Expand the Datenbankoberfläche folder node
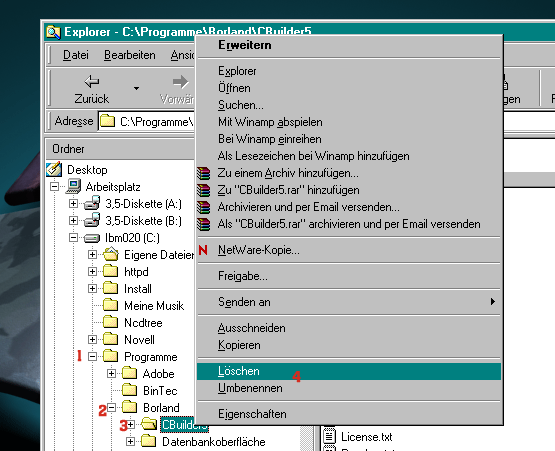555x451 pixels. 131,441
